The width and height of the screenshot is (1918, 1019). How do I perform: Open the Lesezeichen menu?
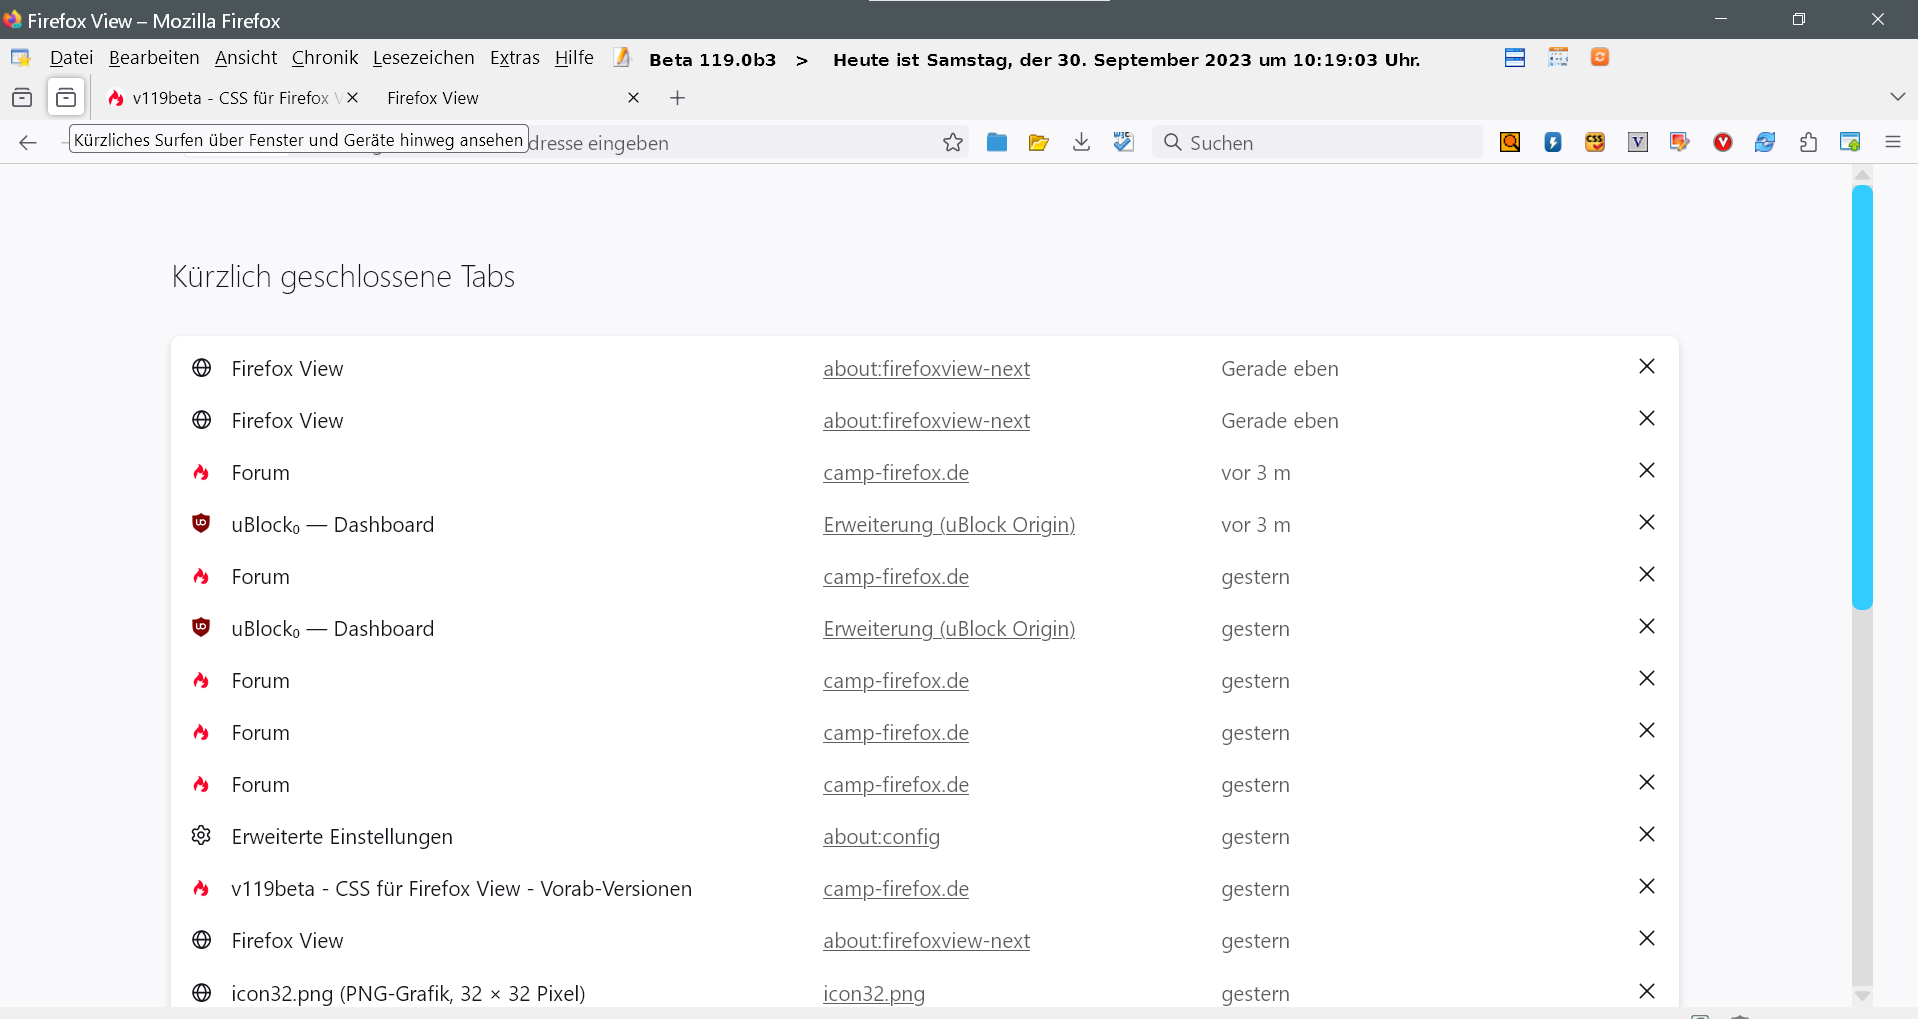click(424, 58)
